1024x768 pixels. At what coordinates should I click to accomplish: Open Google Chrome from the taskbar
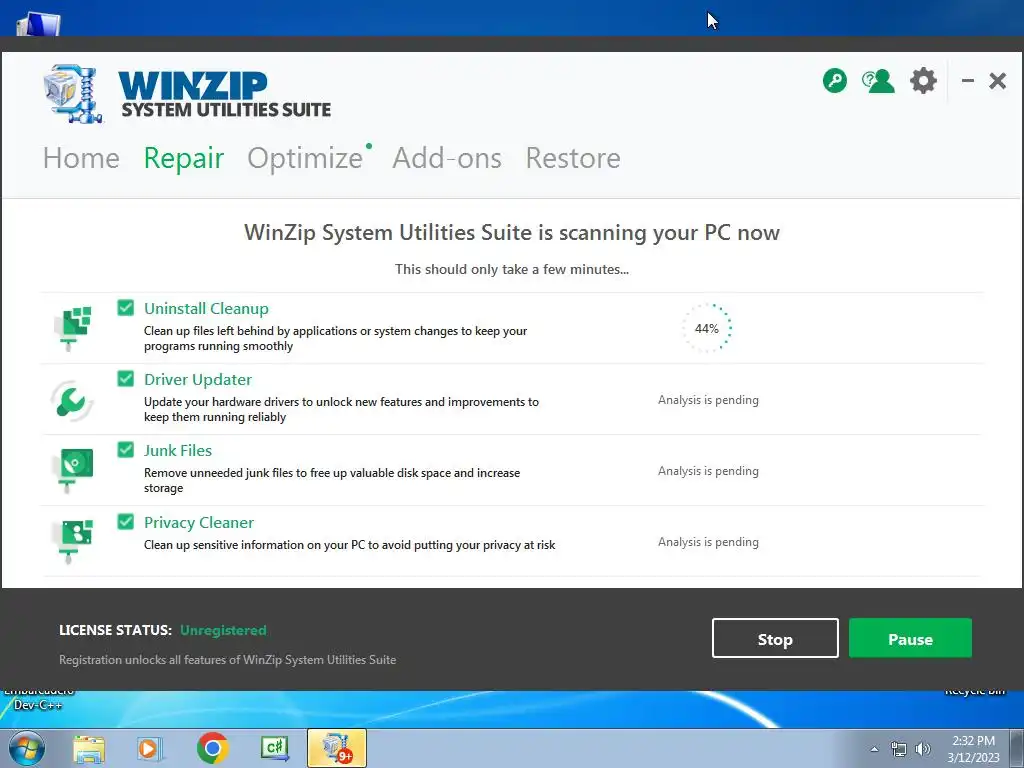[x=212, y=748]
